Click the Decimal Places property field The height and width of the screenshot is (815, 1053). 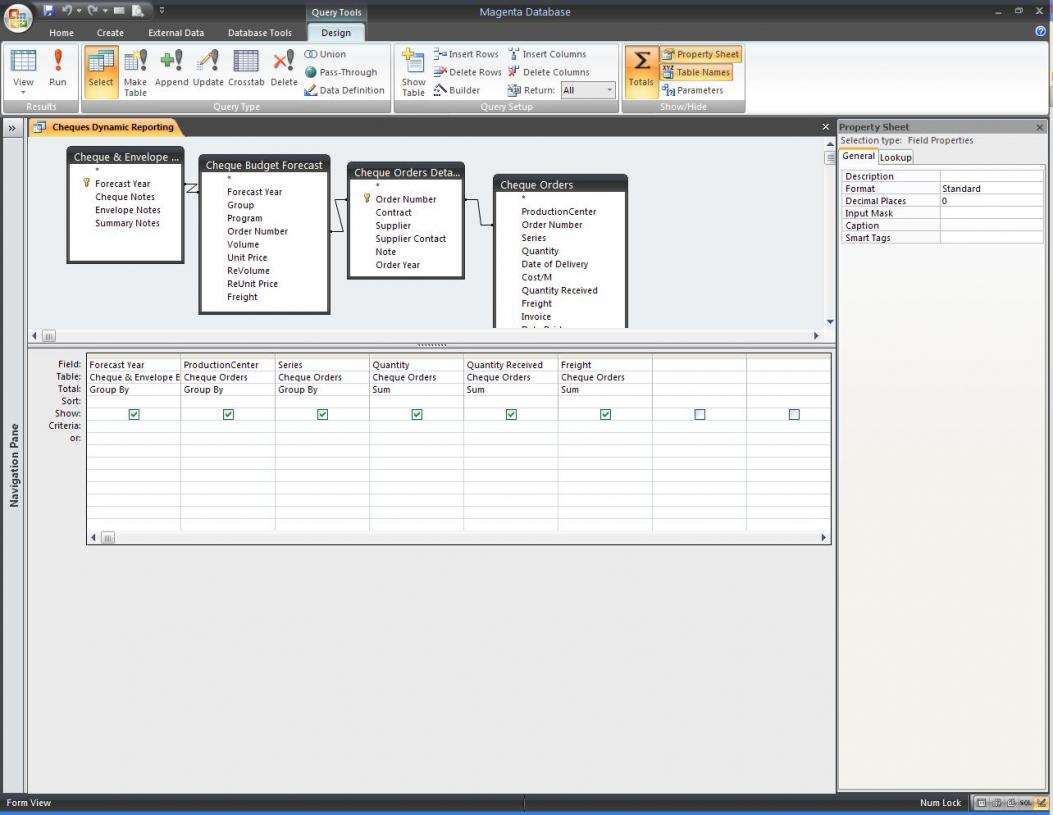[x=990, y=201]
